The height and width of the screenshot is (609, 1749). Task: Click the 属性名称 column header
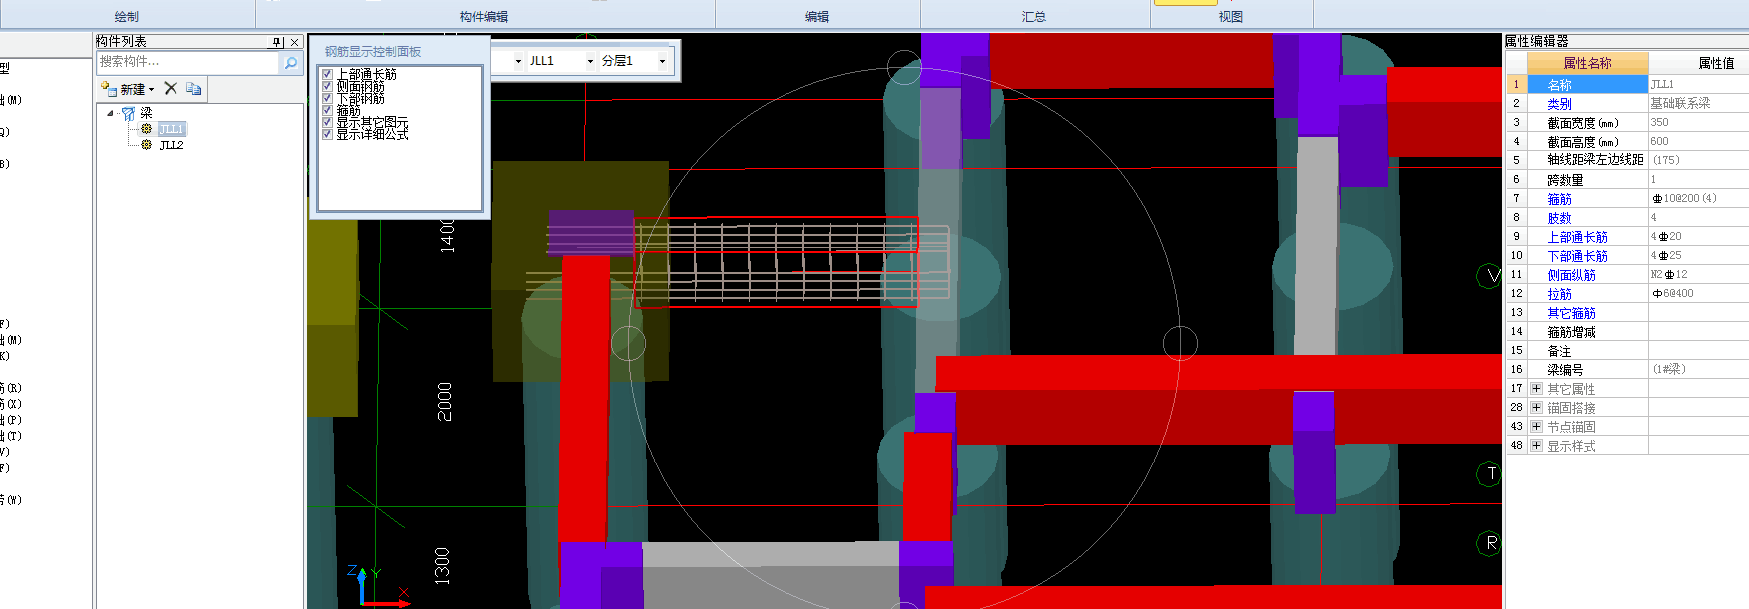[x=1587, y=63]
